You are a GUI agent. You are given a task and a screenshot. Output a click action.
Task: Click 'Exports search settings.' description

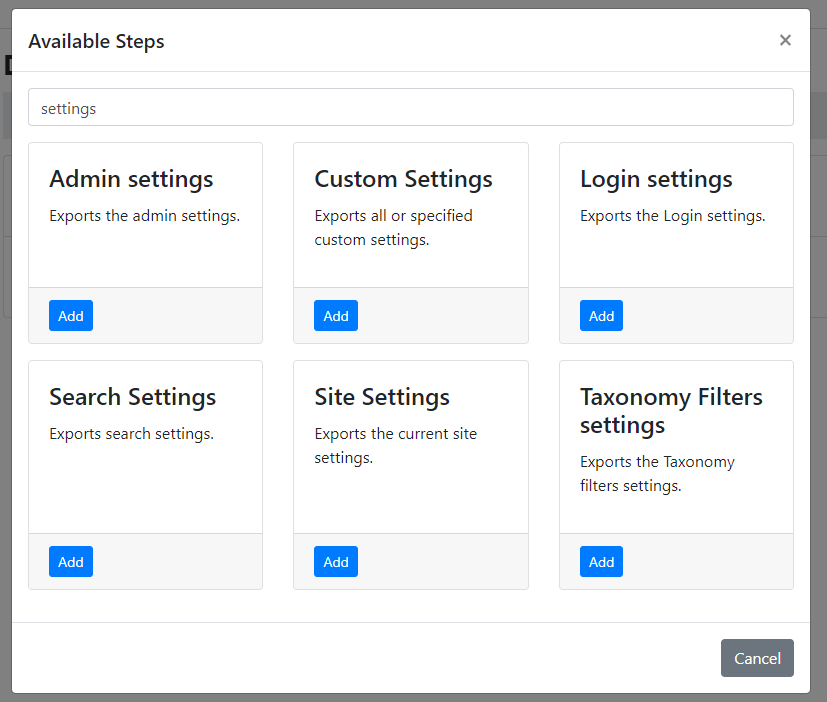131,434
